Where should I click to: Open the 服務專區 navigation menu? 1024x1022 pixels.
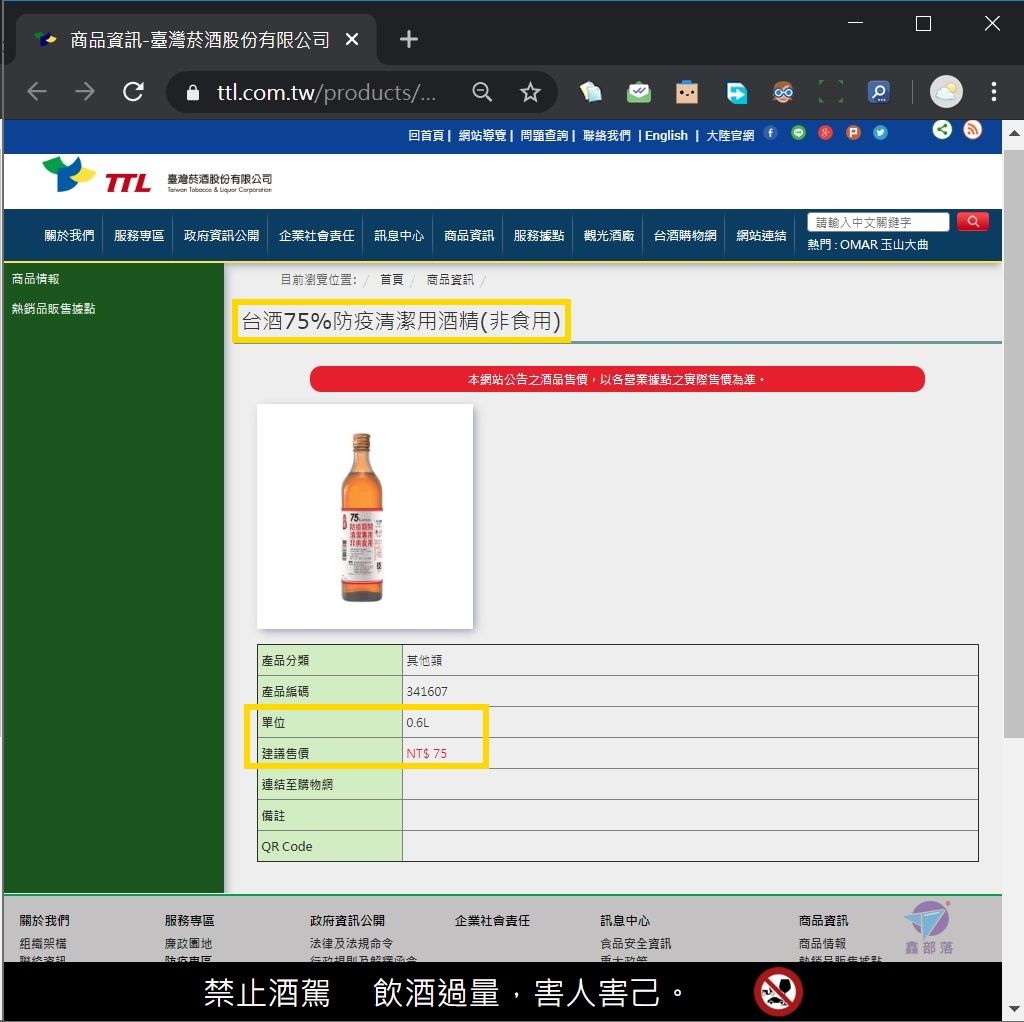coord(138,236)
